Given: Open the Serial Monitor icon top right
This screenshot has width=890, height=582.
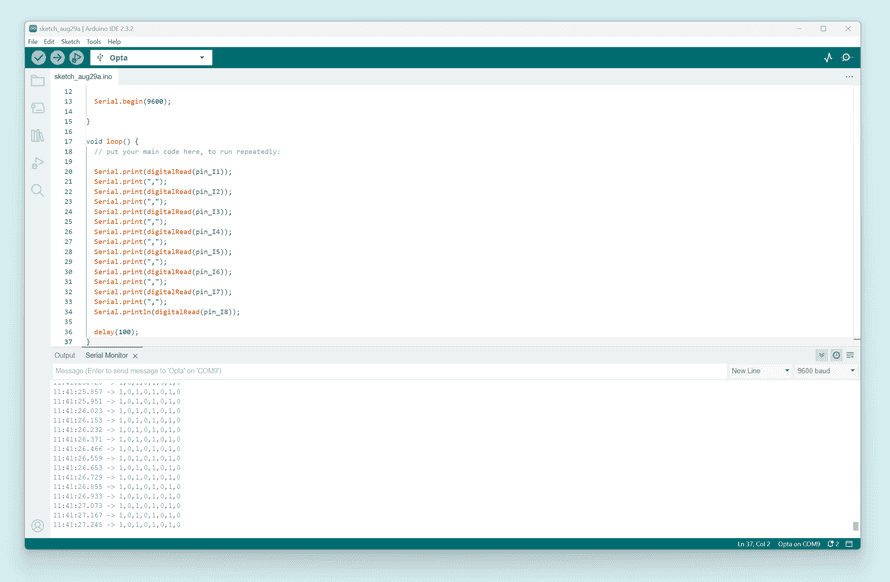Looking at the screenshot, I should tap(847, 58).
